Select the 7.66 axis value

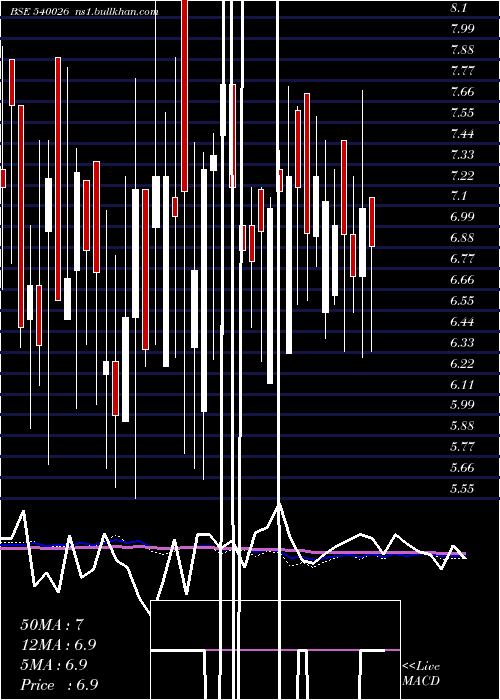click(462, 92)
